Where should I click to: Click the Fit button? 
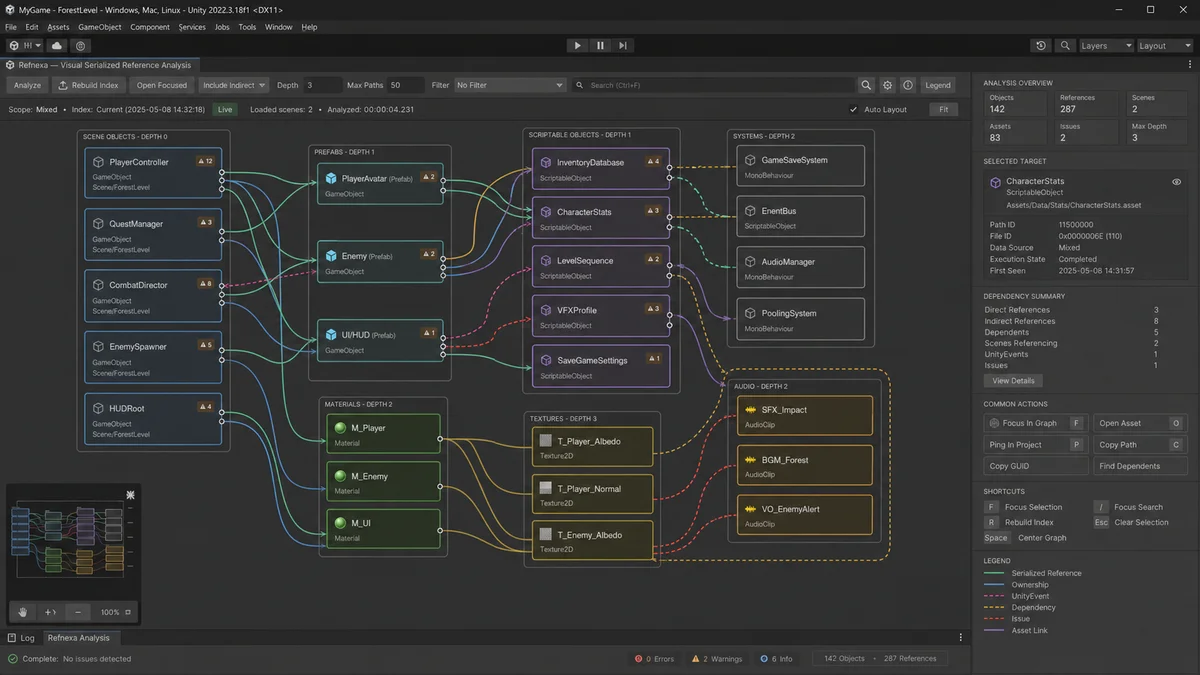tap(943, 109)
